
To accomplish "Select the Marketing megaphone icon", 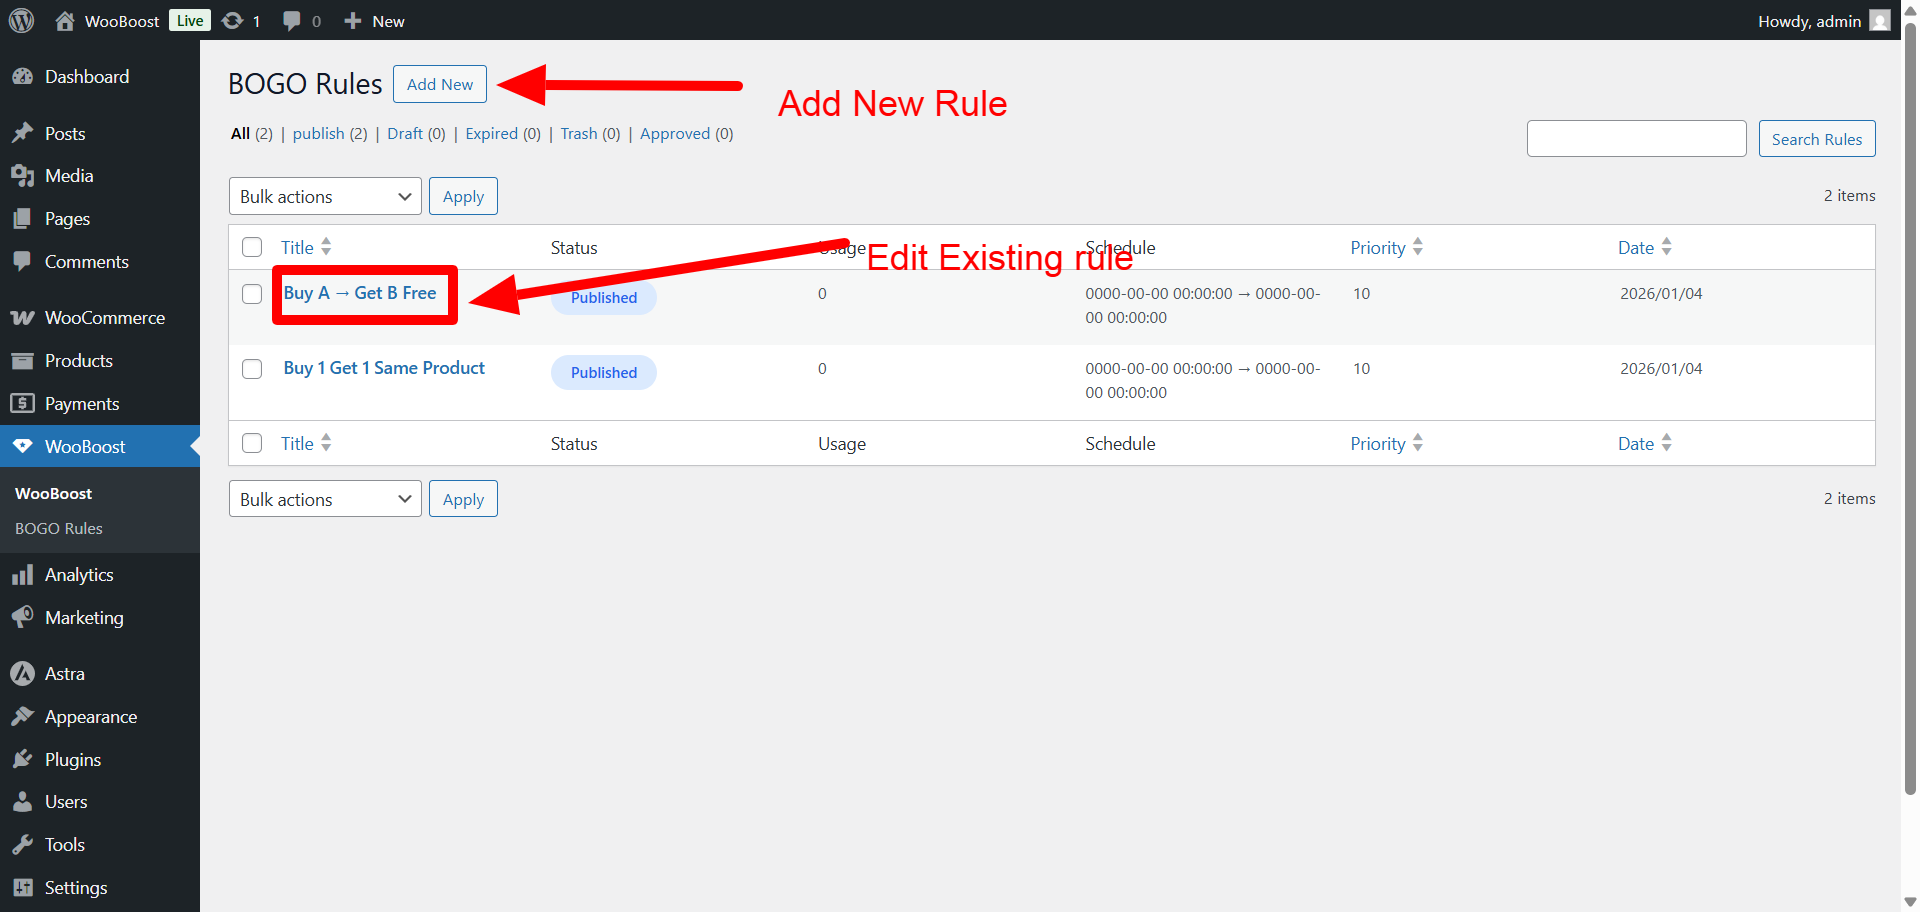I will [24, 617].
